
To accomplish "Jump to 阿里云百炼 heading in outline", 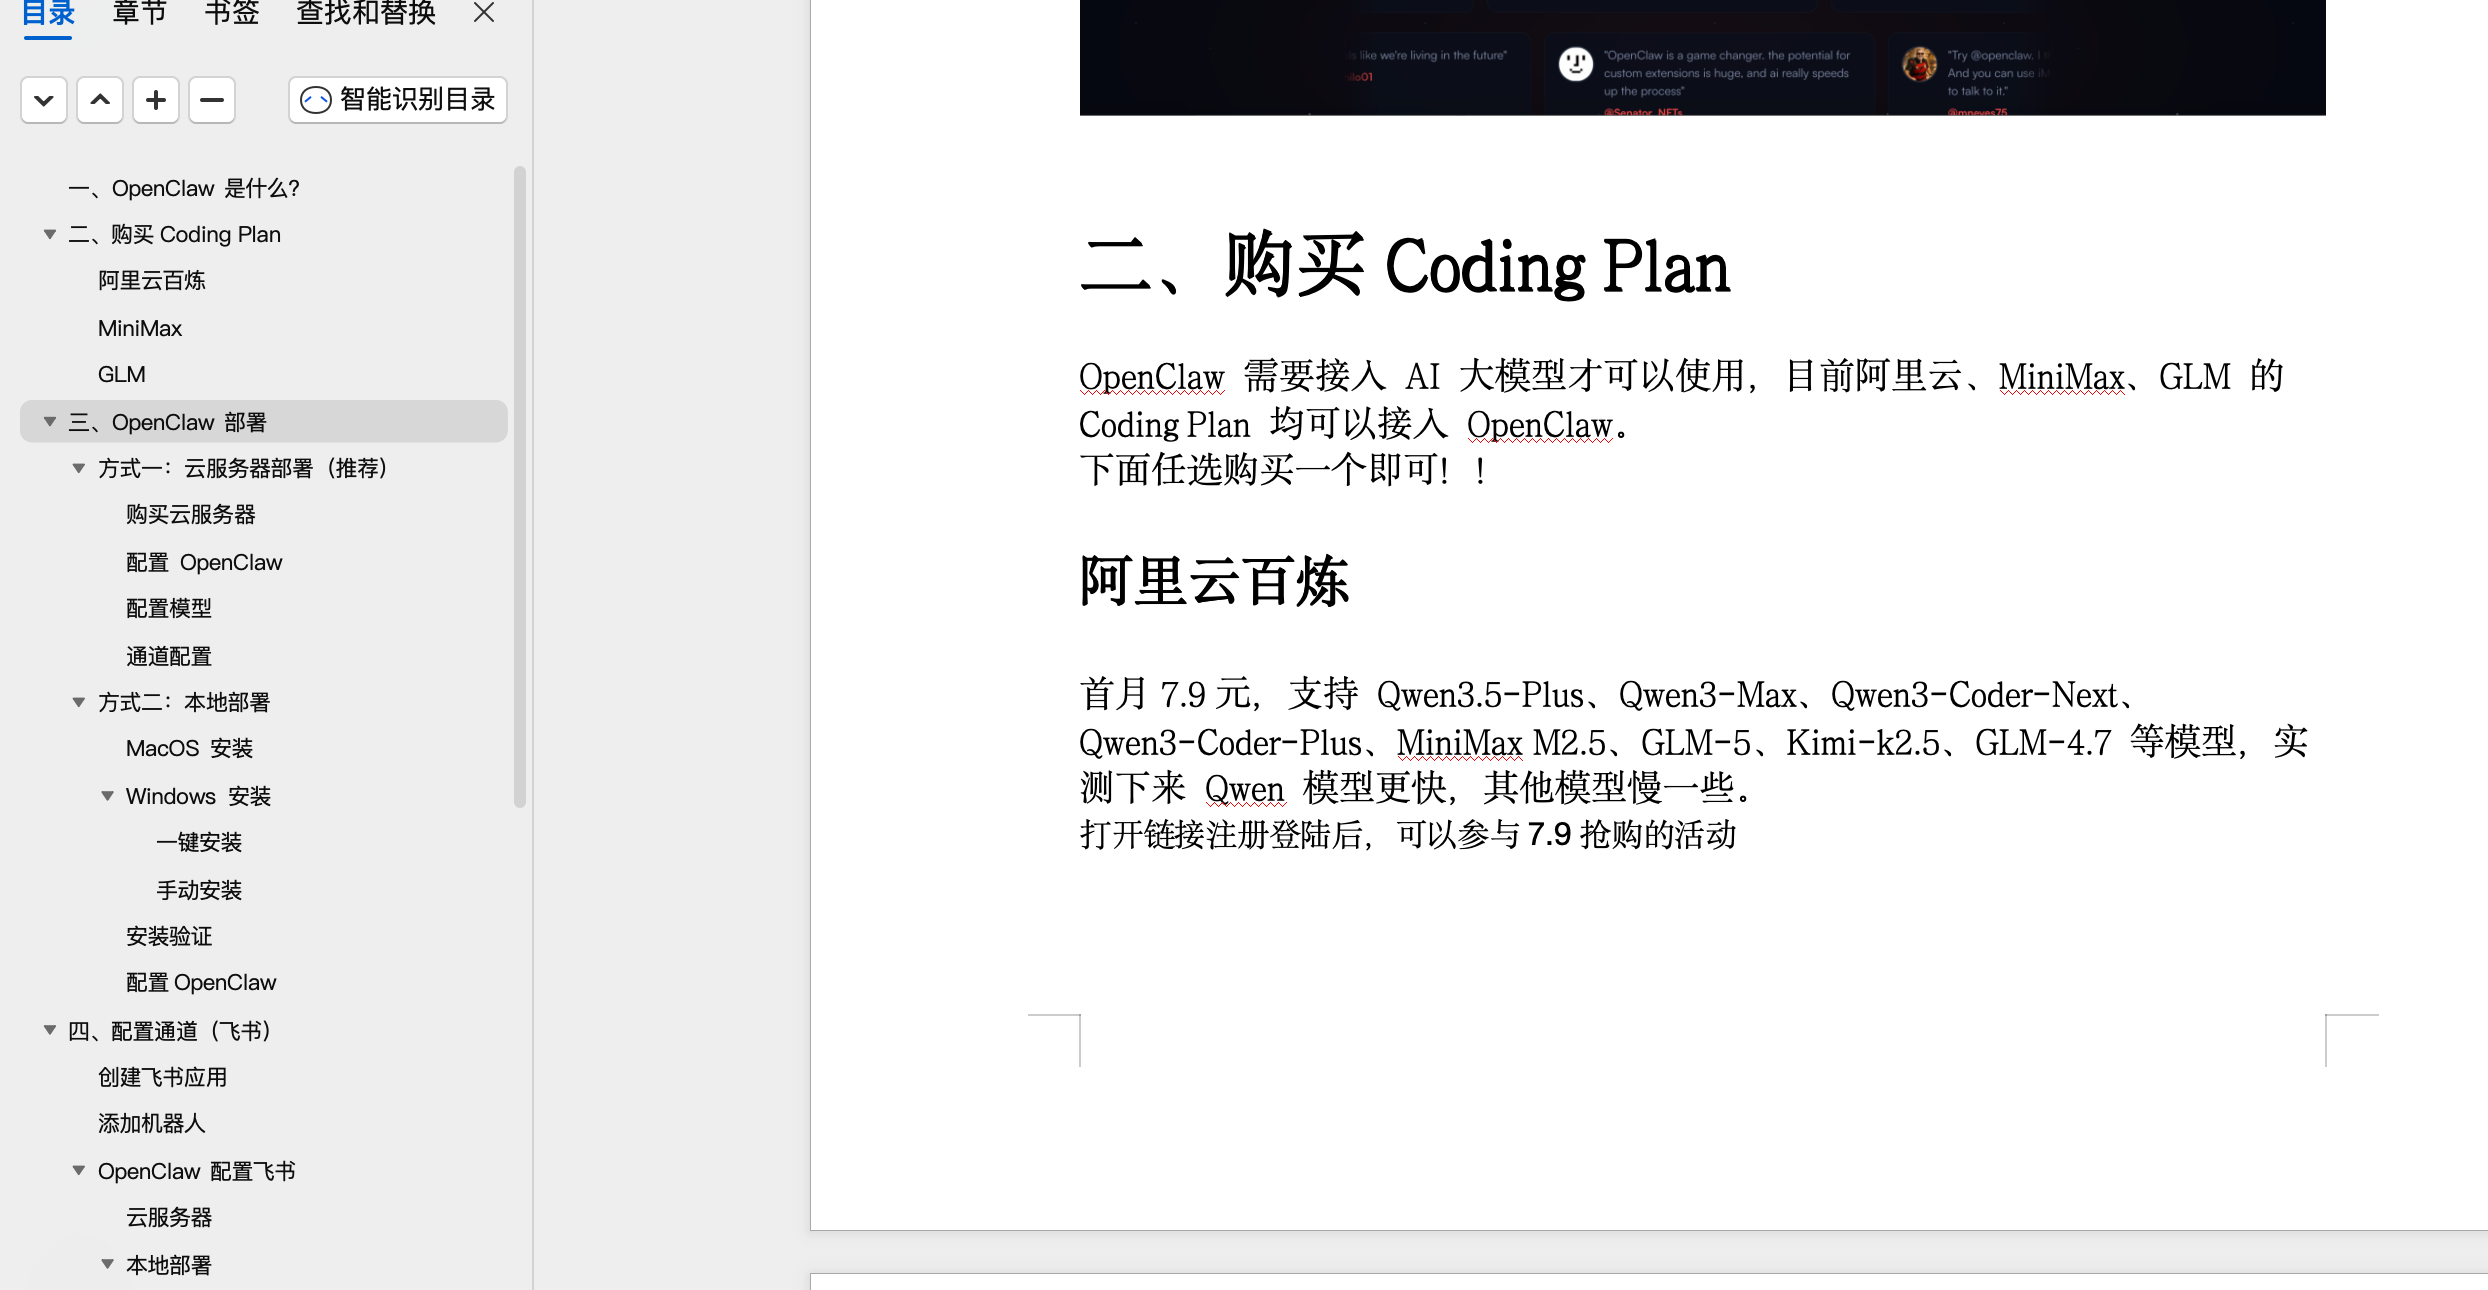I will (x=152, y=281).
